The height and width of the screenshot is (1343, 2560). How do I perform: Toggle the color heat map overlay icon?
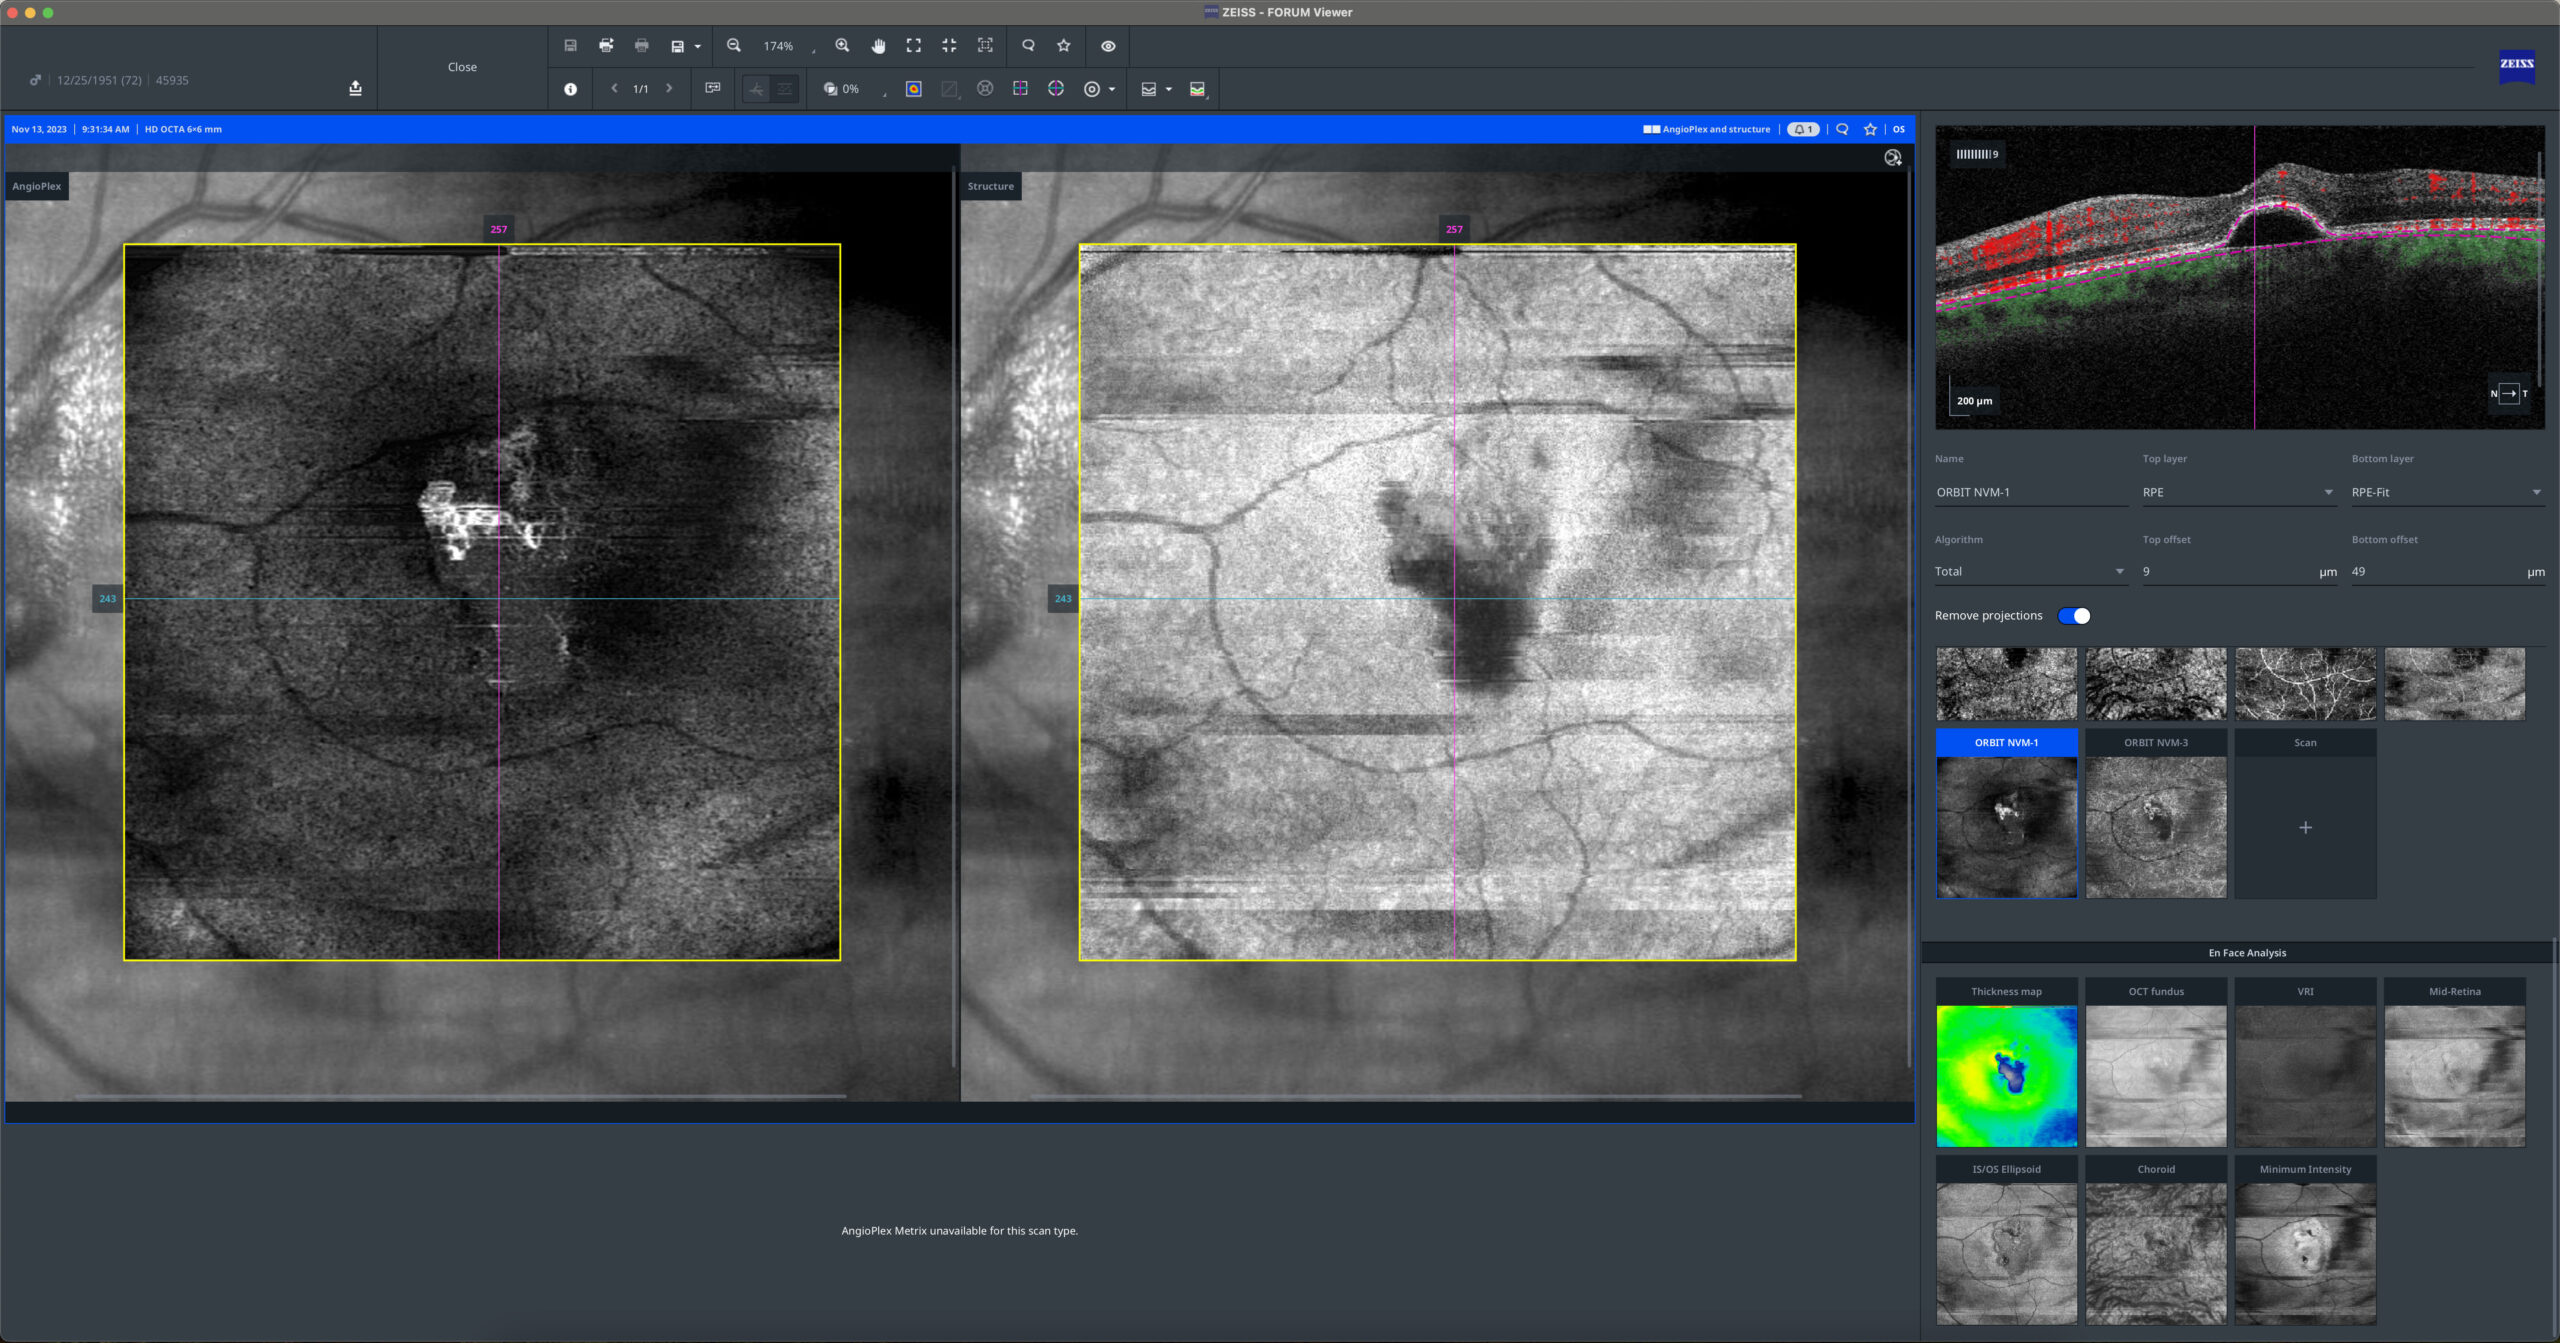point(914,89)
